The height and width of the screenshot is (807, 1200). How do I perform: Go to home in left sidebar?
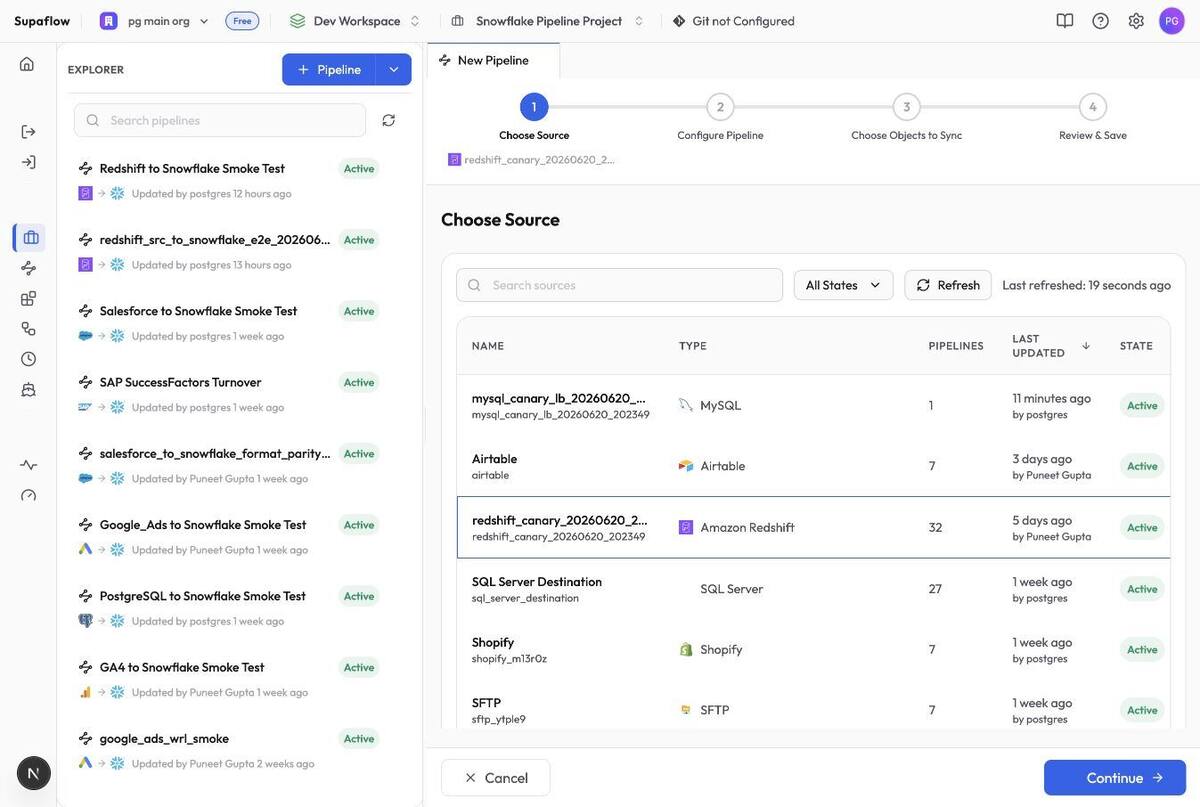coord(27,64)
